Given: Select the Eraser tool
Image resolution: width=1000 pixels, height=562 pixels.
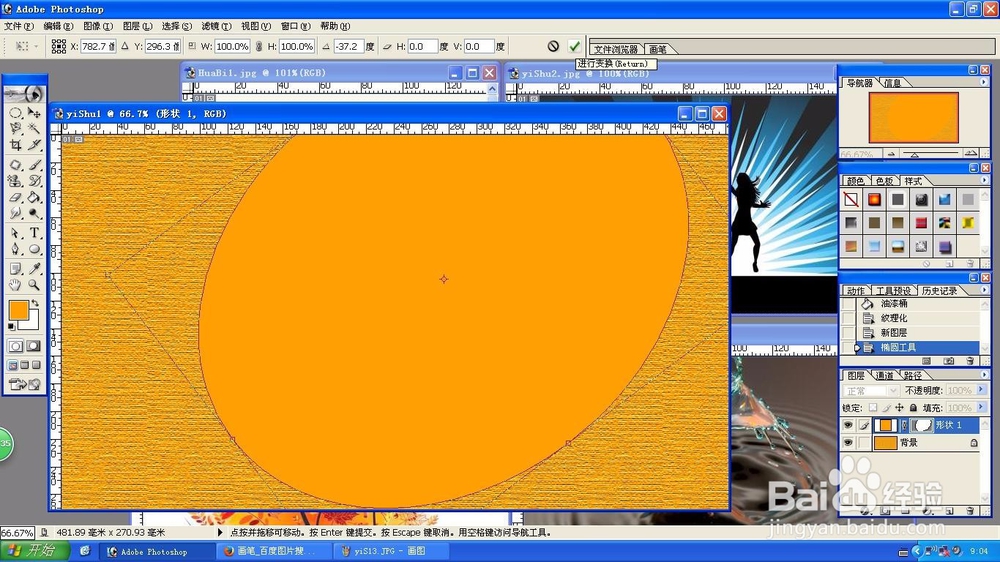Looking at the screenshot, I should [x=15, y=197].
